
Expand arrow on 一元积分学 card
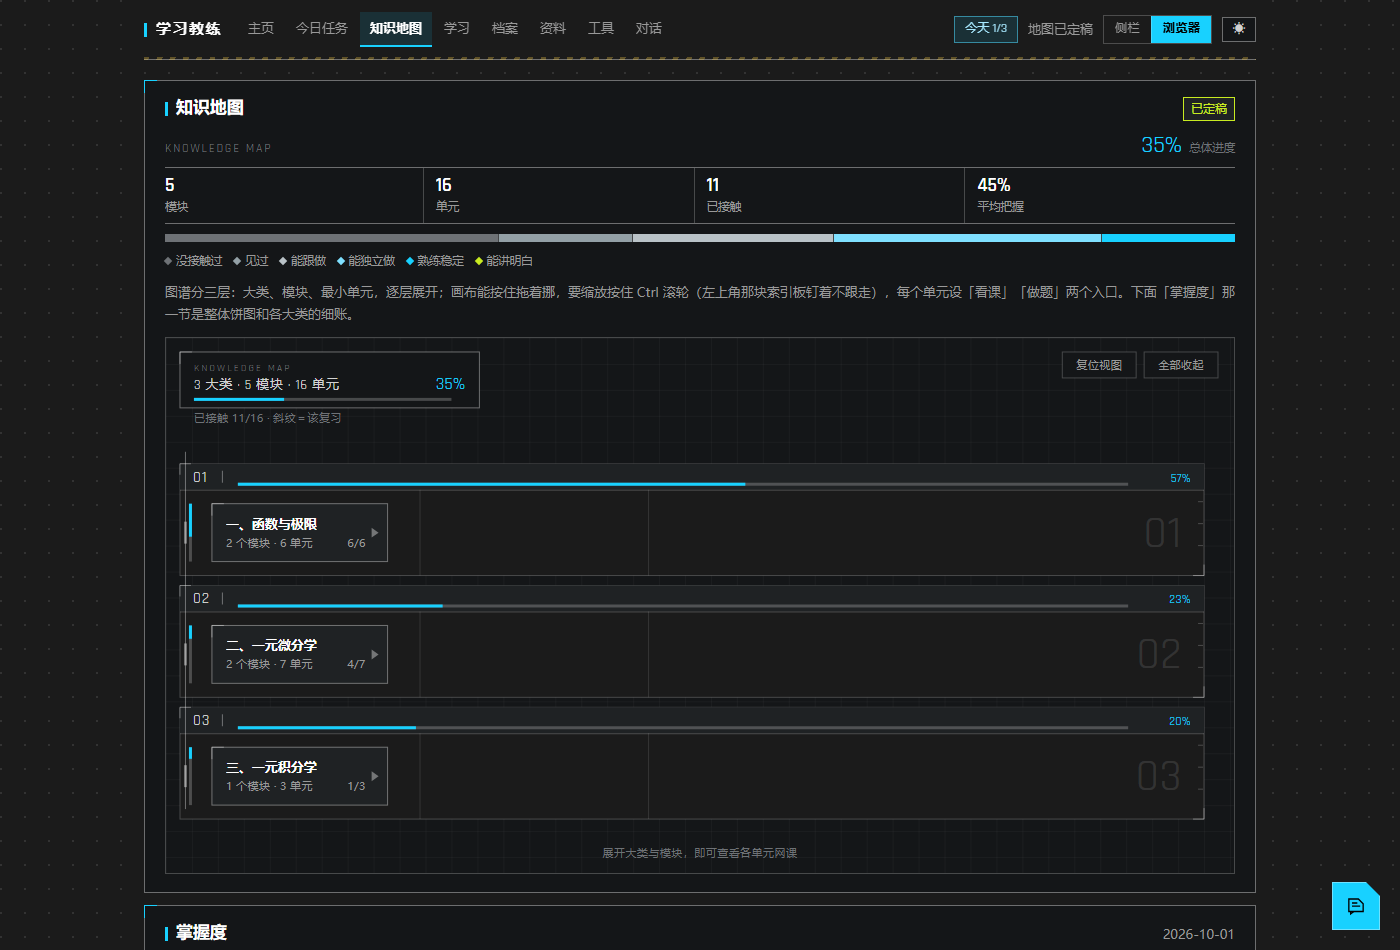[x=375, y=776]
